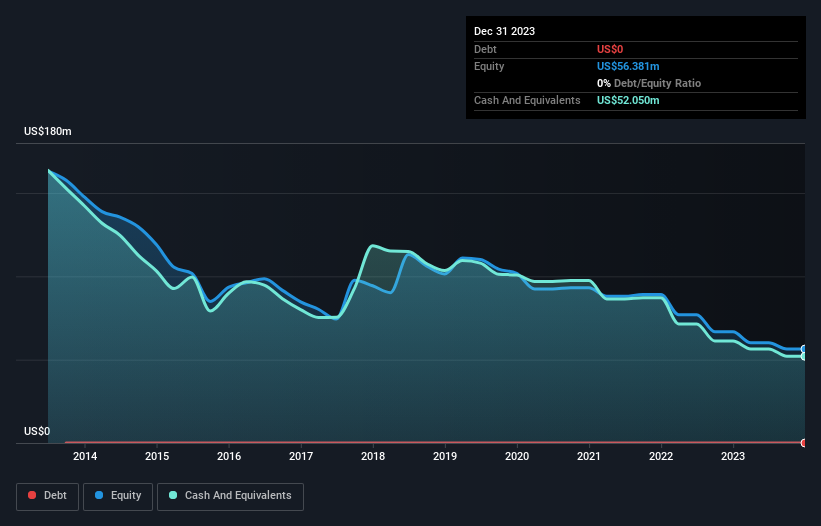Click the Dec 31 2023 tooltip date
Viewport: 821px width, 526px height.
(504, 31)
